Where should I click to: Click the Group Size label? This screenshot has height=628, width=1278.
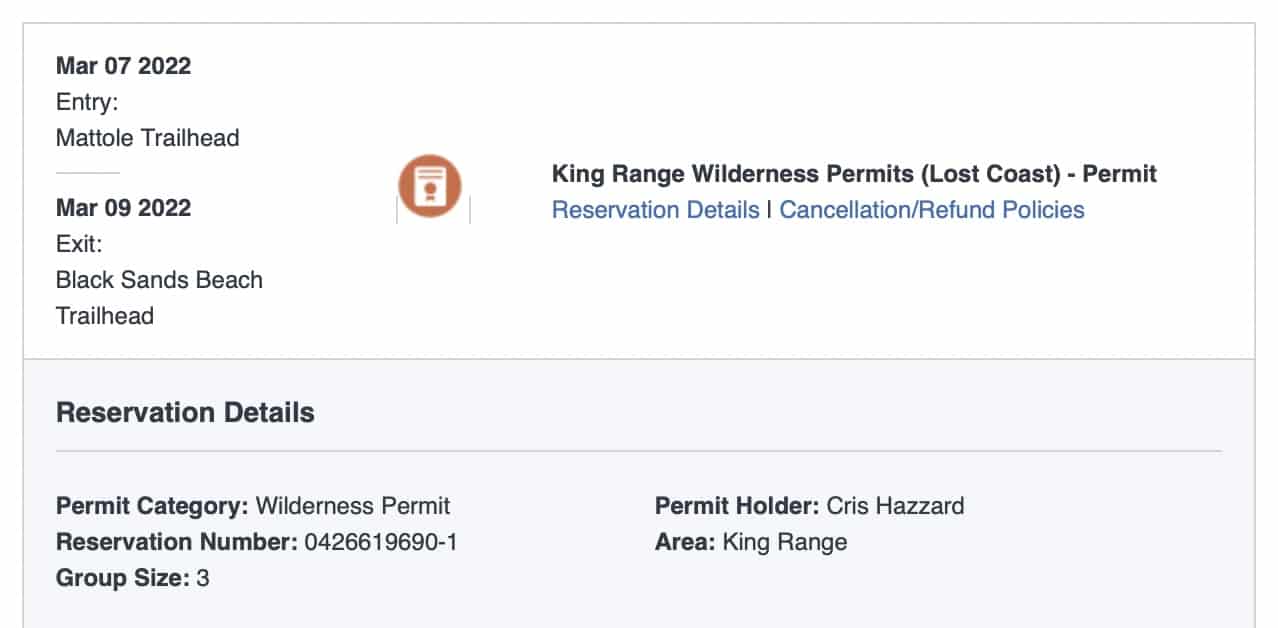[123, 578]
